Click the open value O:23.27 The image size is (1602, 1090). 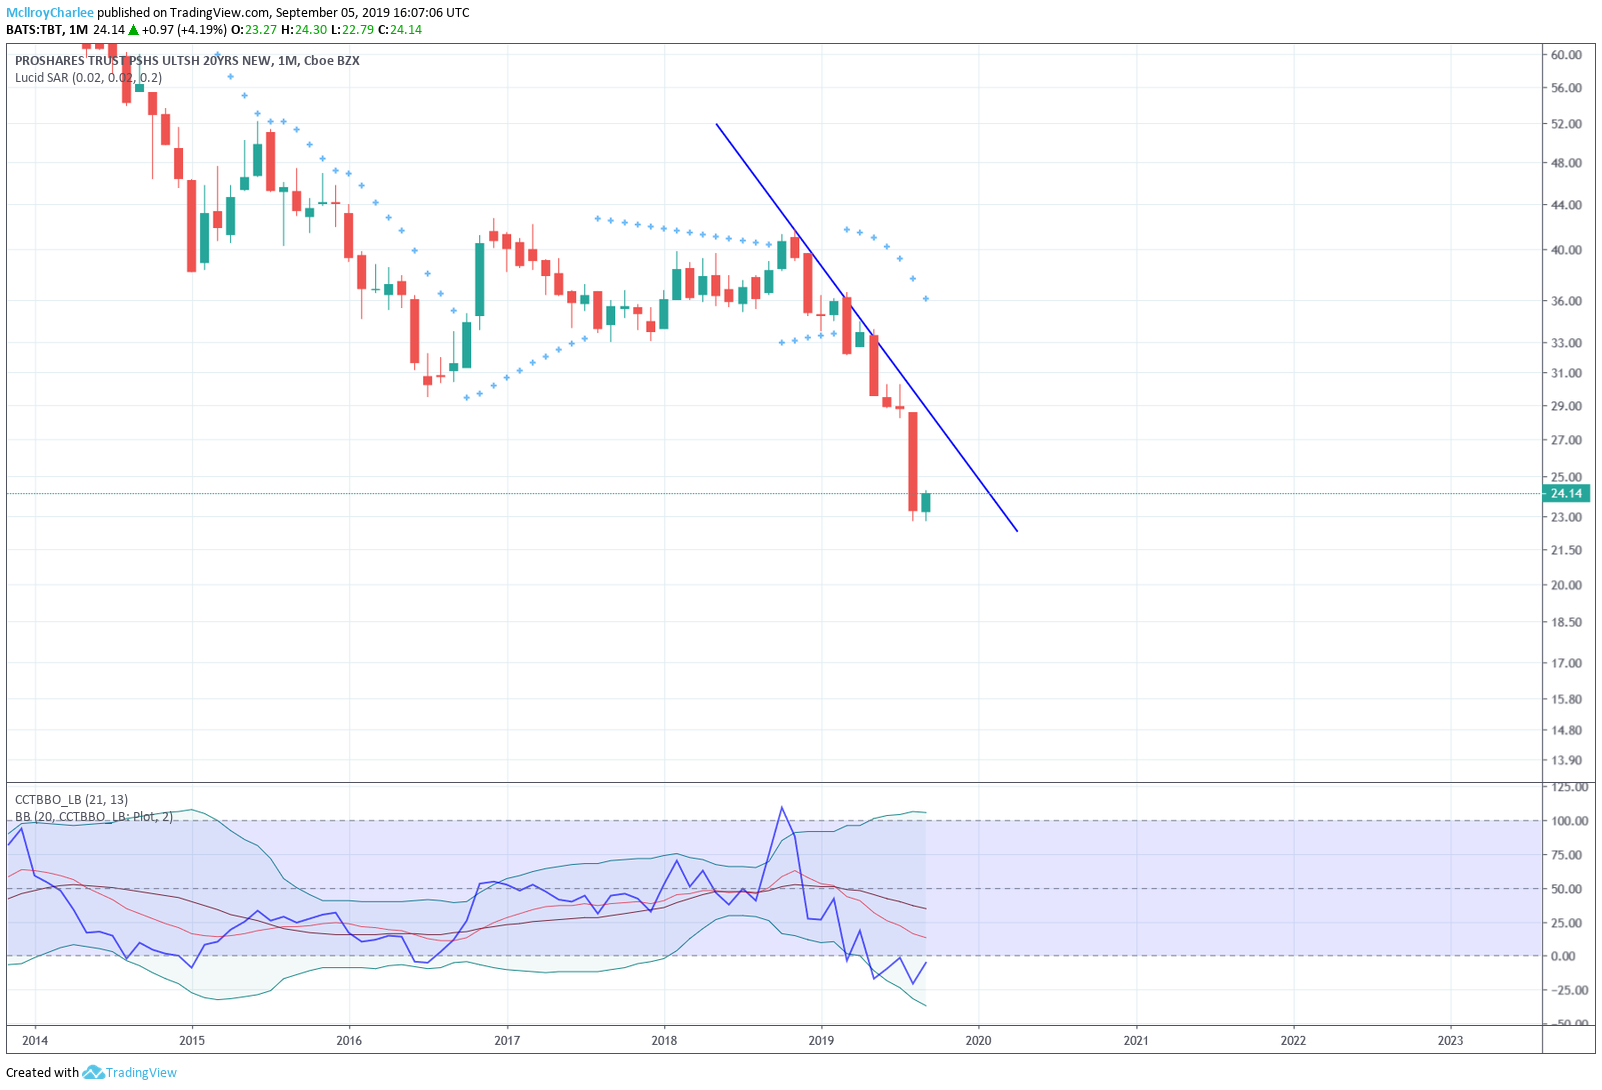point(254,29)
